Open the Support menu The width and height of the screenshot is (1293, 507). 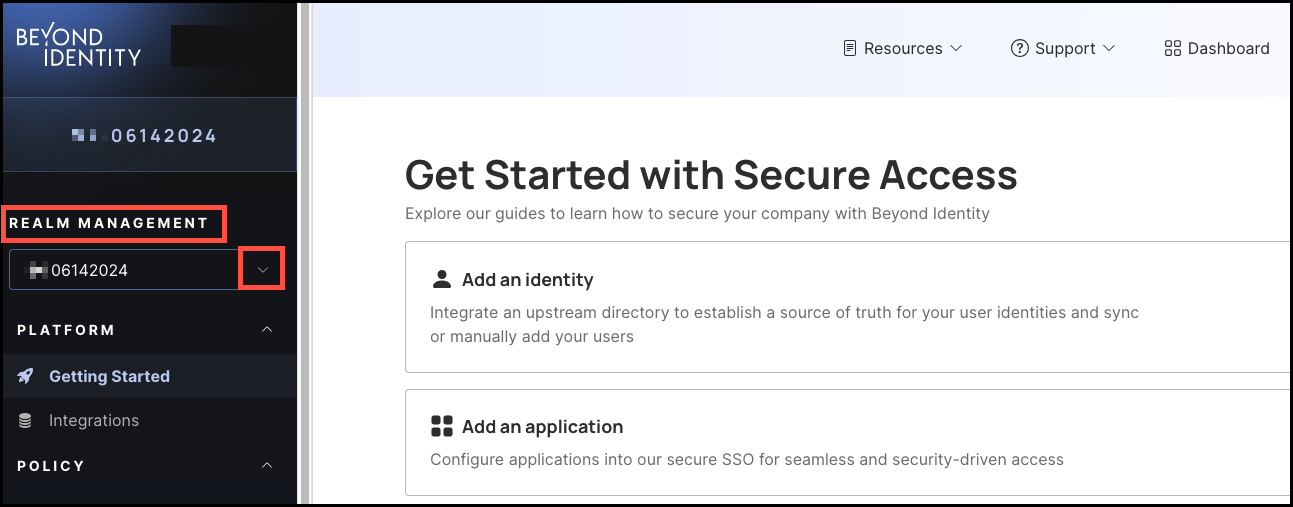[1063, 48]
